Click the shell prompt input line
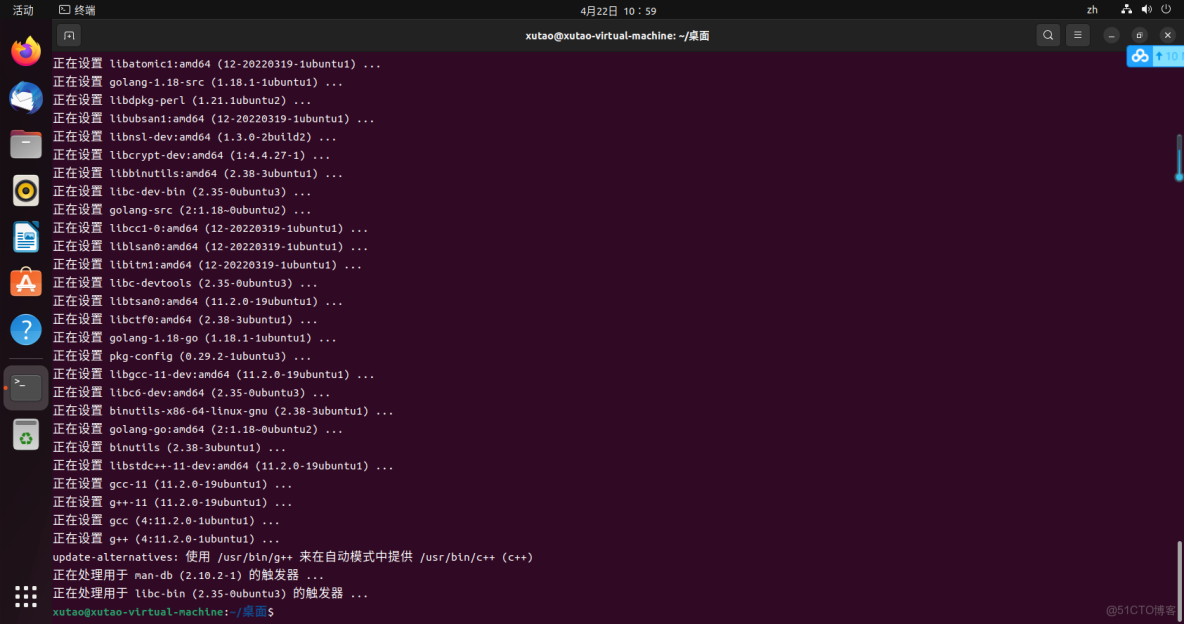 [163, 612]
